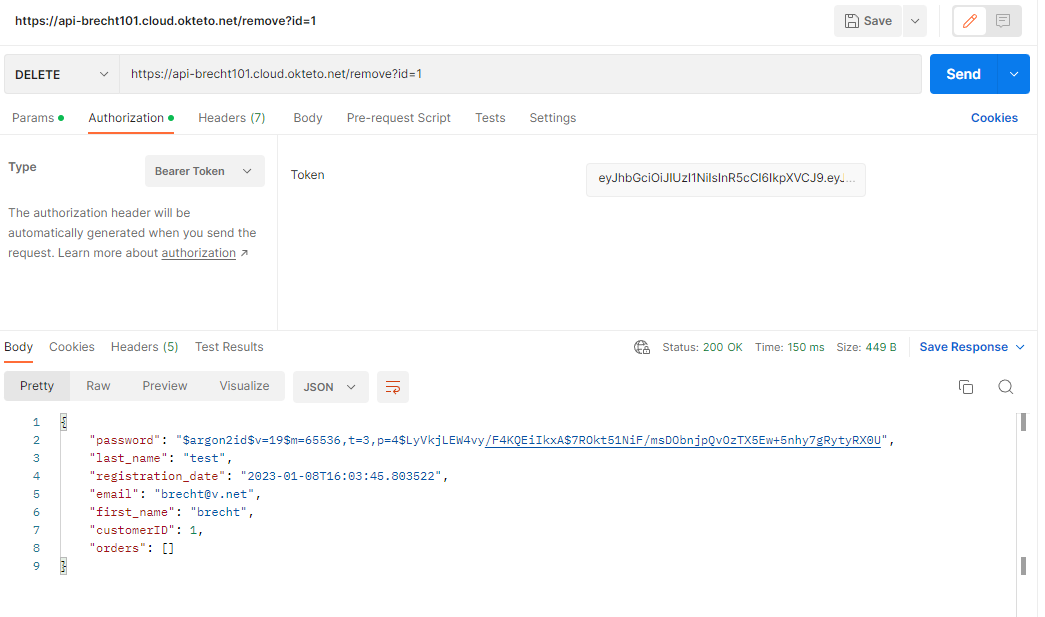Open the Test Results tab

229,347
